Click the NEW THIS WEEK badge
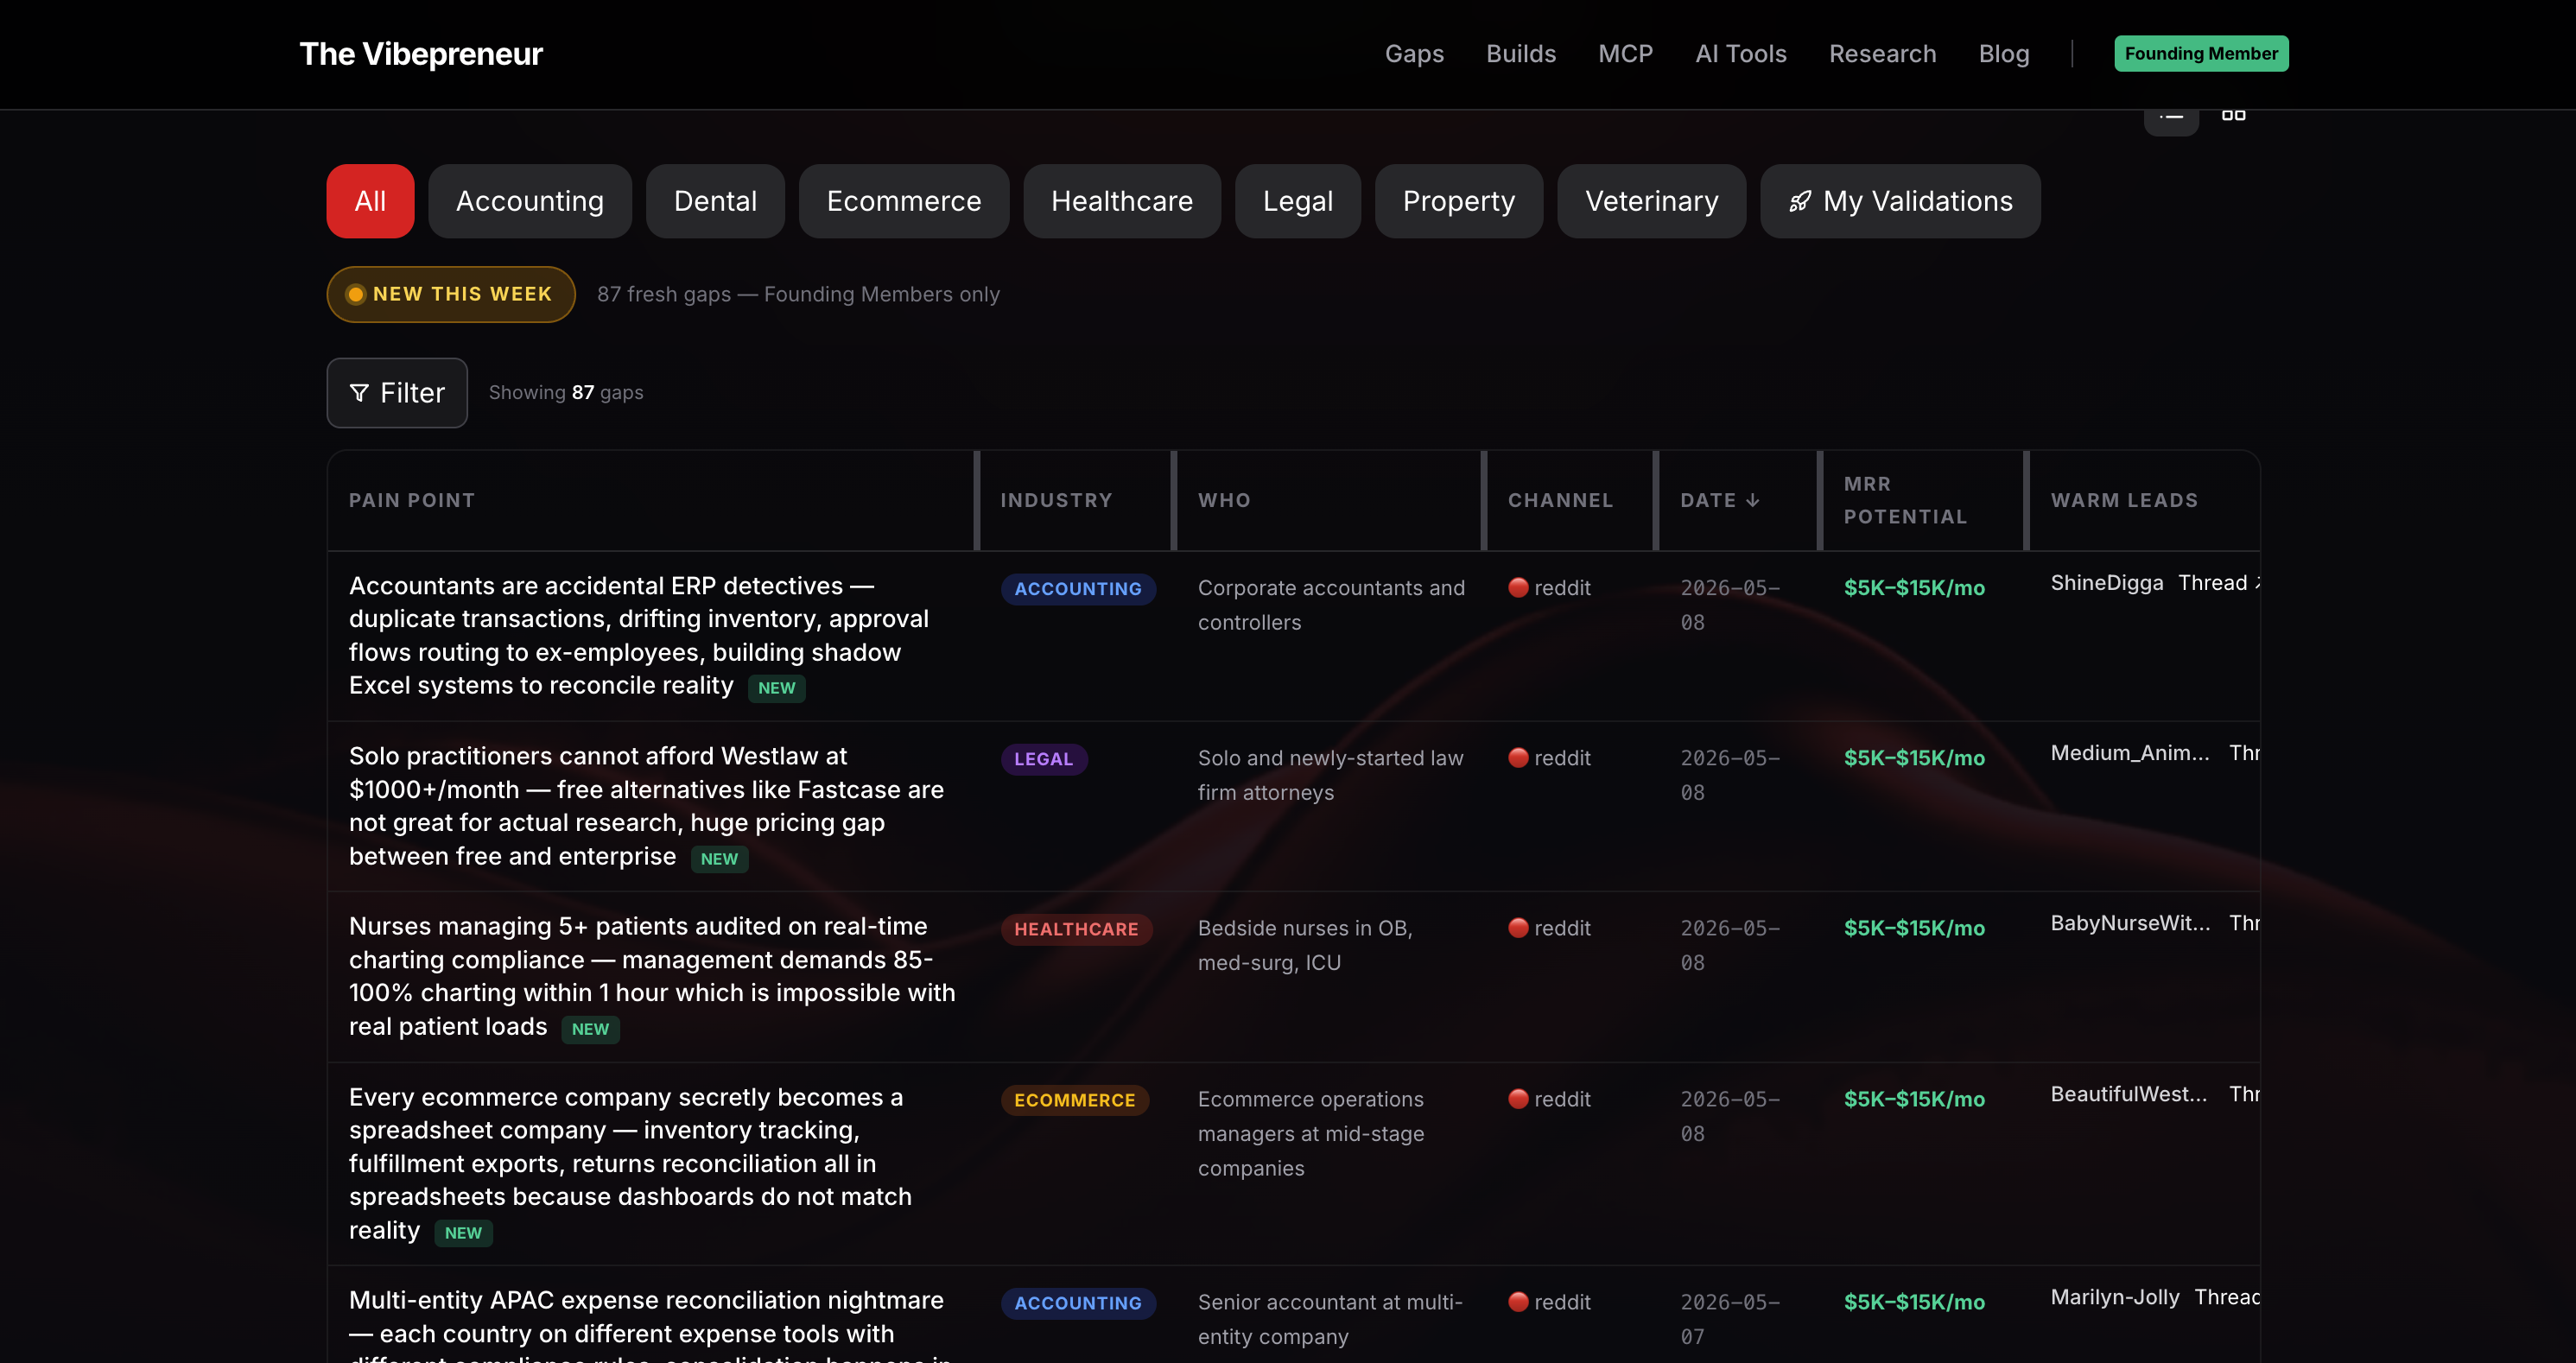This screenshot has width=2576, height=1363. [451, 294]
